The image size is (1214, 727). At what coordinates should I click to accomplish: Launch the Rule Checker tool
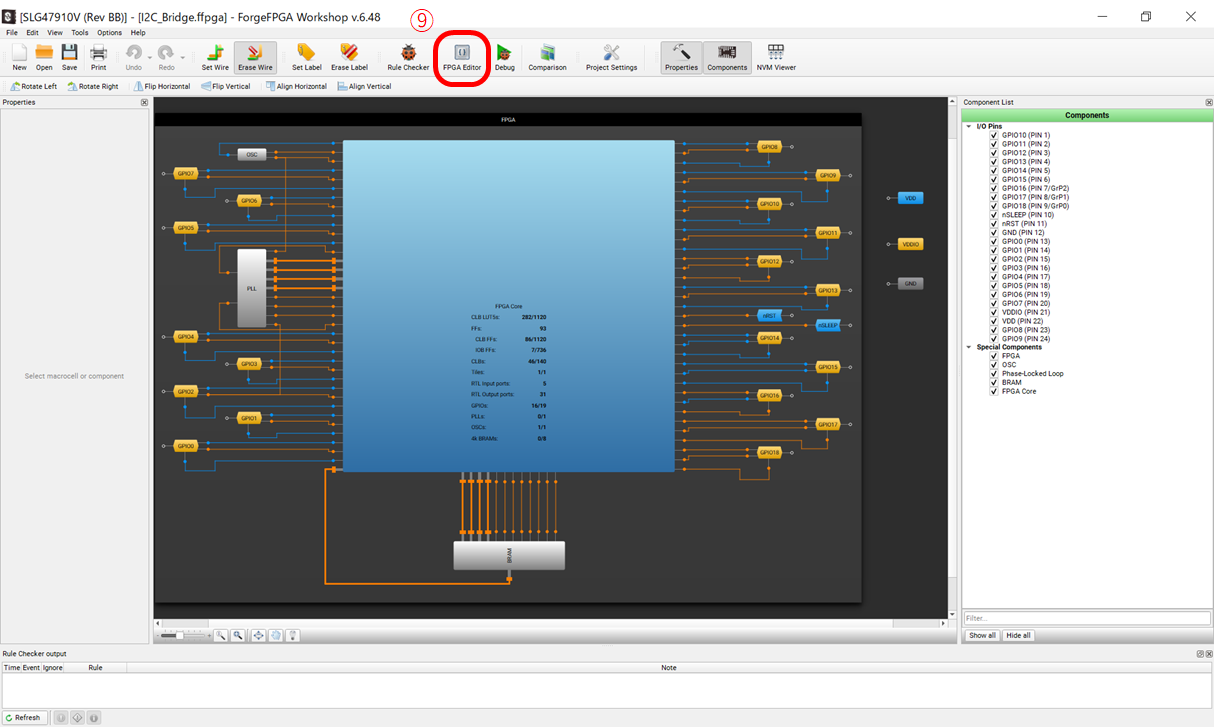pos(408,56)
